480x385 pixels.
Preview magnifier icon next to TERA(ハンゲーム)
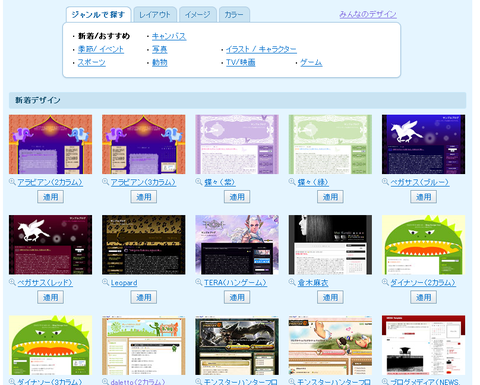[199, 283]
